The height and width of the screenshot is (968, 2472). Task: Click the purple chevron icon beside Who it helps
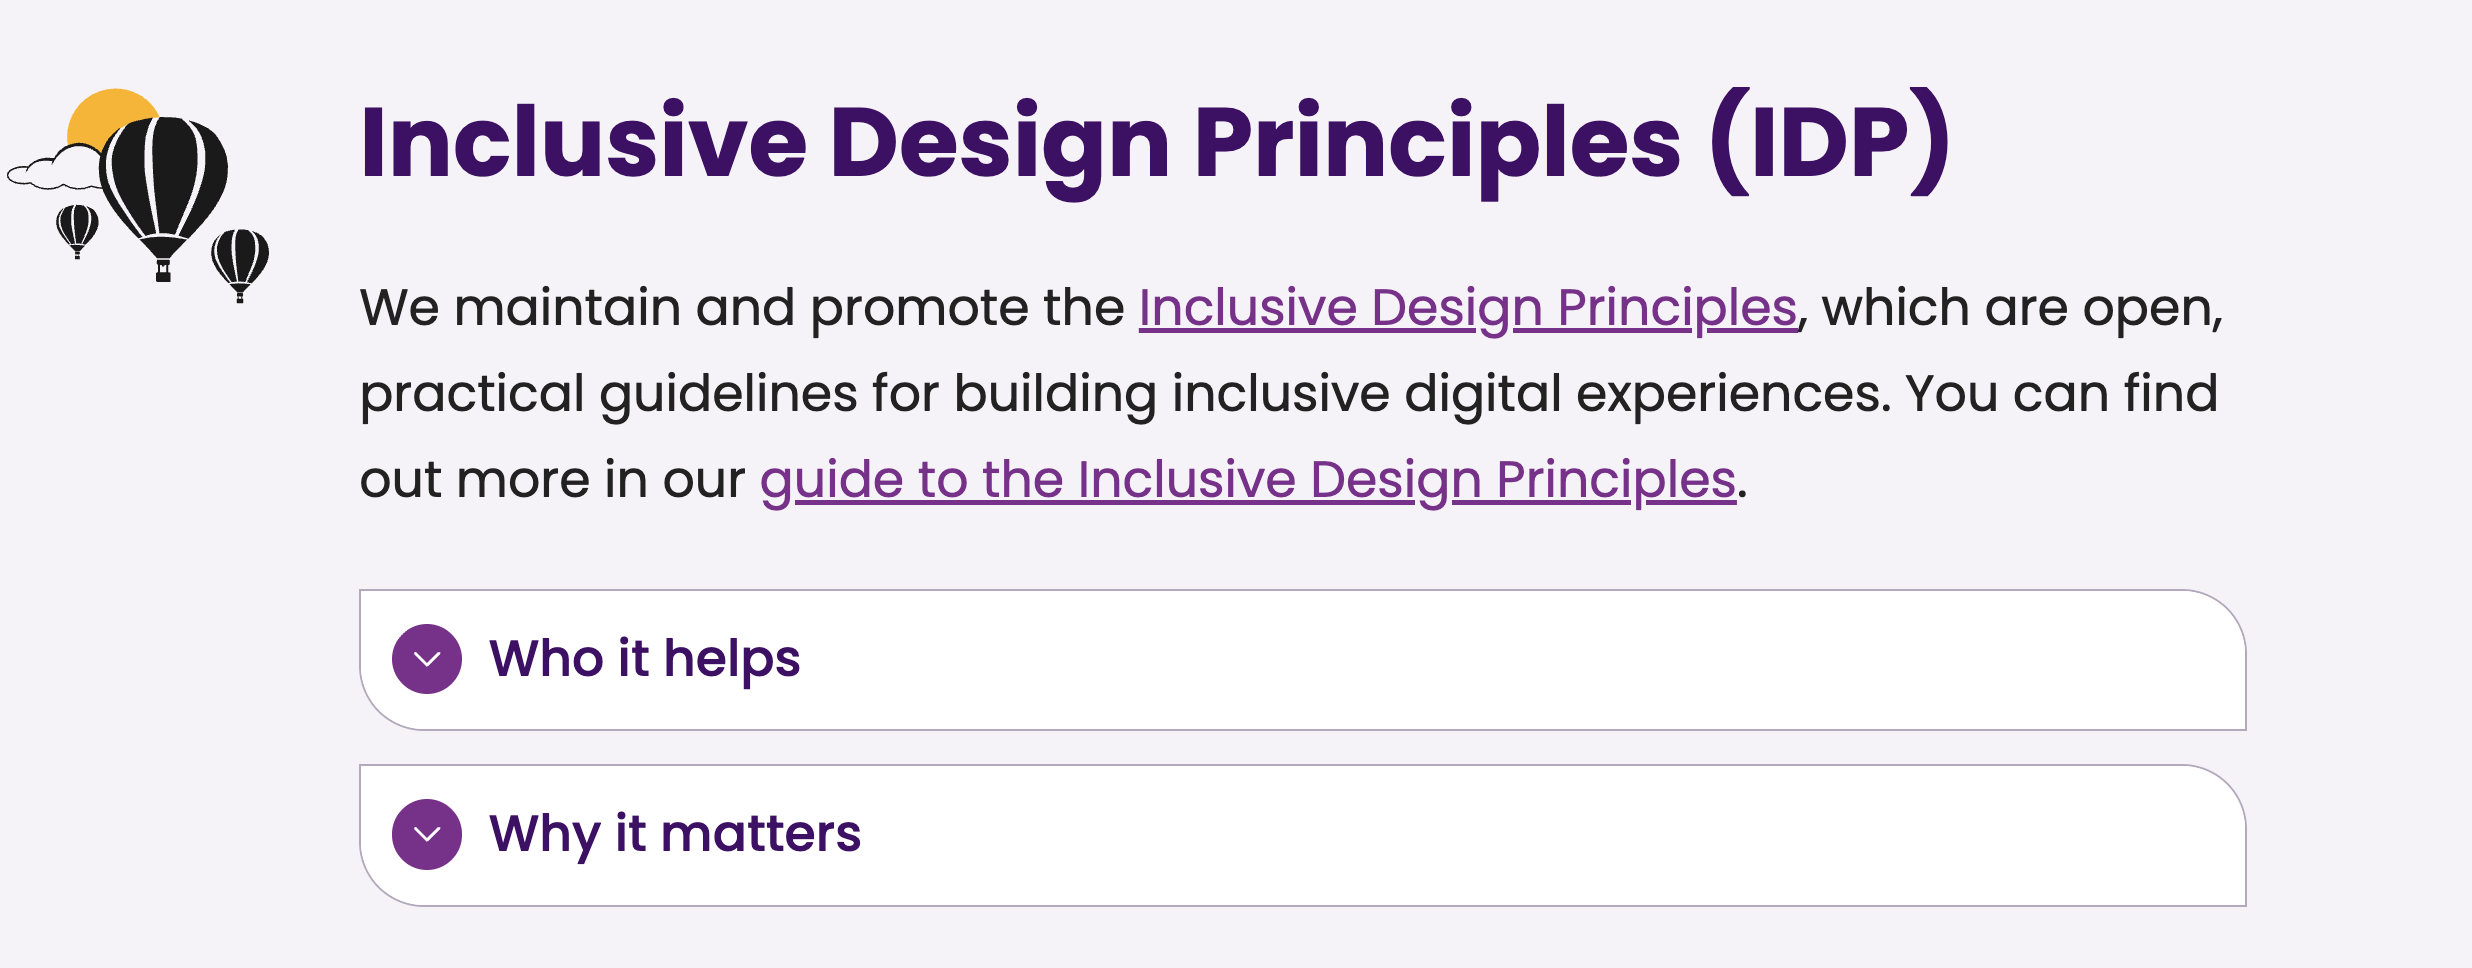coord(427,659)
